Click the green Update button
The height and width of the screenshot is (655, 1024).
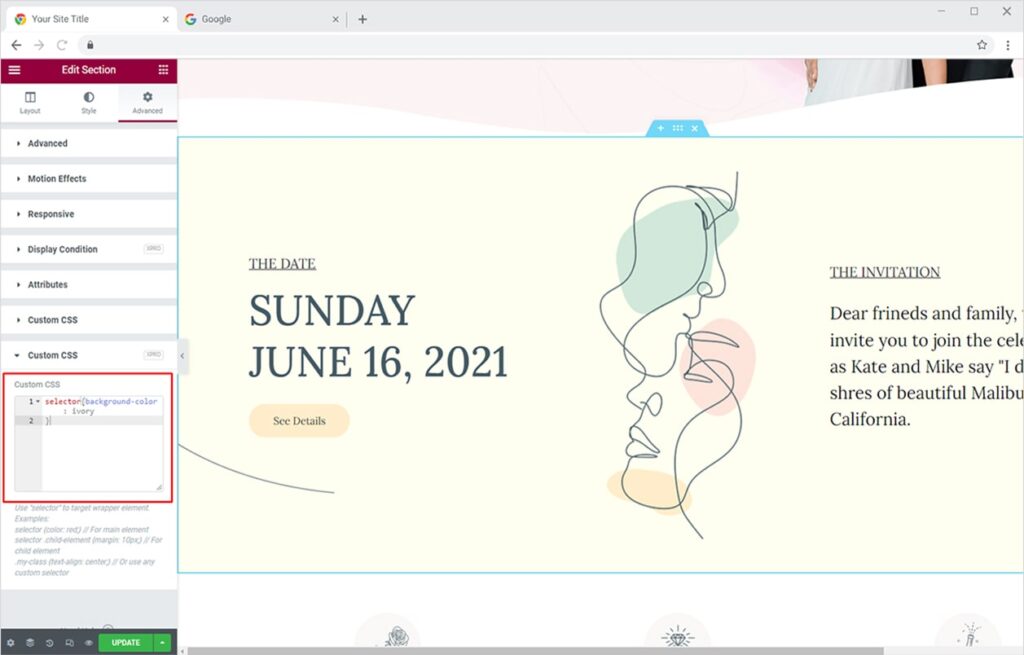coord(126,642)
